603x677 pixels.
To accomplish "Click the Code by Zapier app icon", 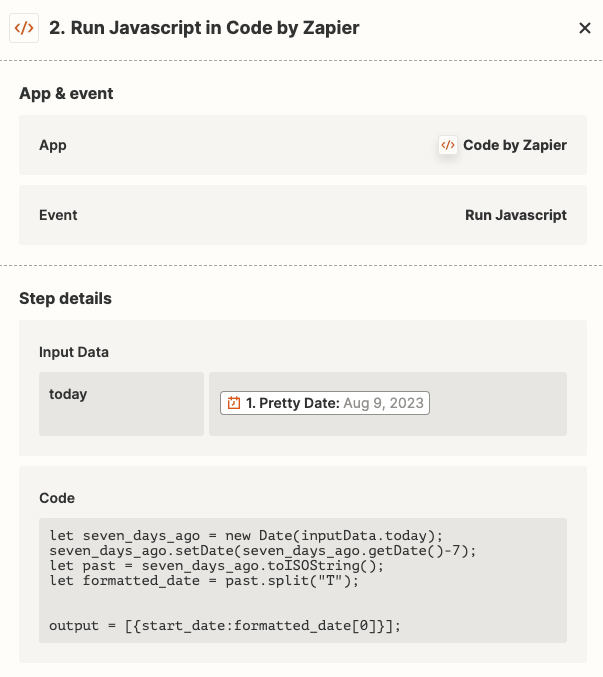I will 448,145.
